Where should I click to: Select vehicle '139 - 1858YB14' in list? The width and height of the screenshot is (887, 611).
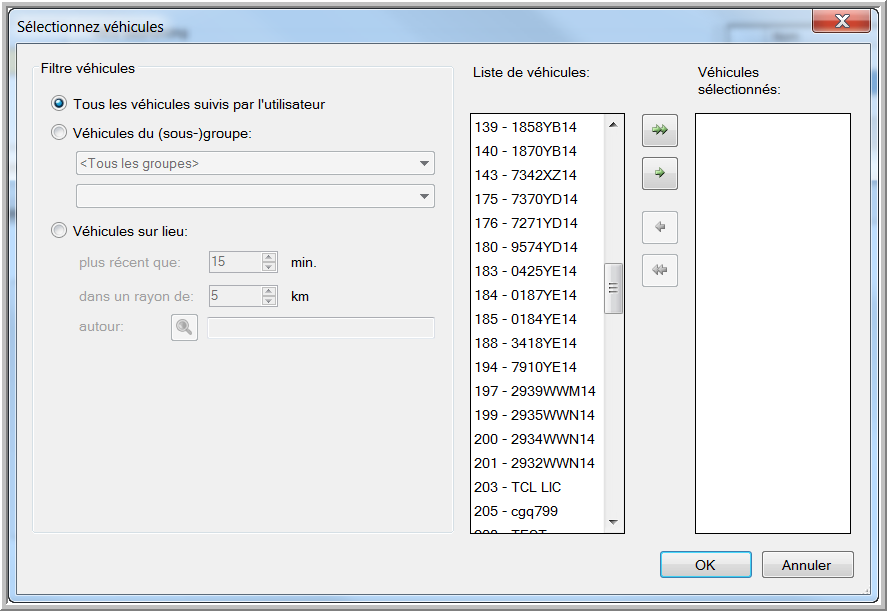[525, 127]
